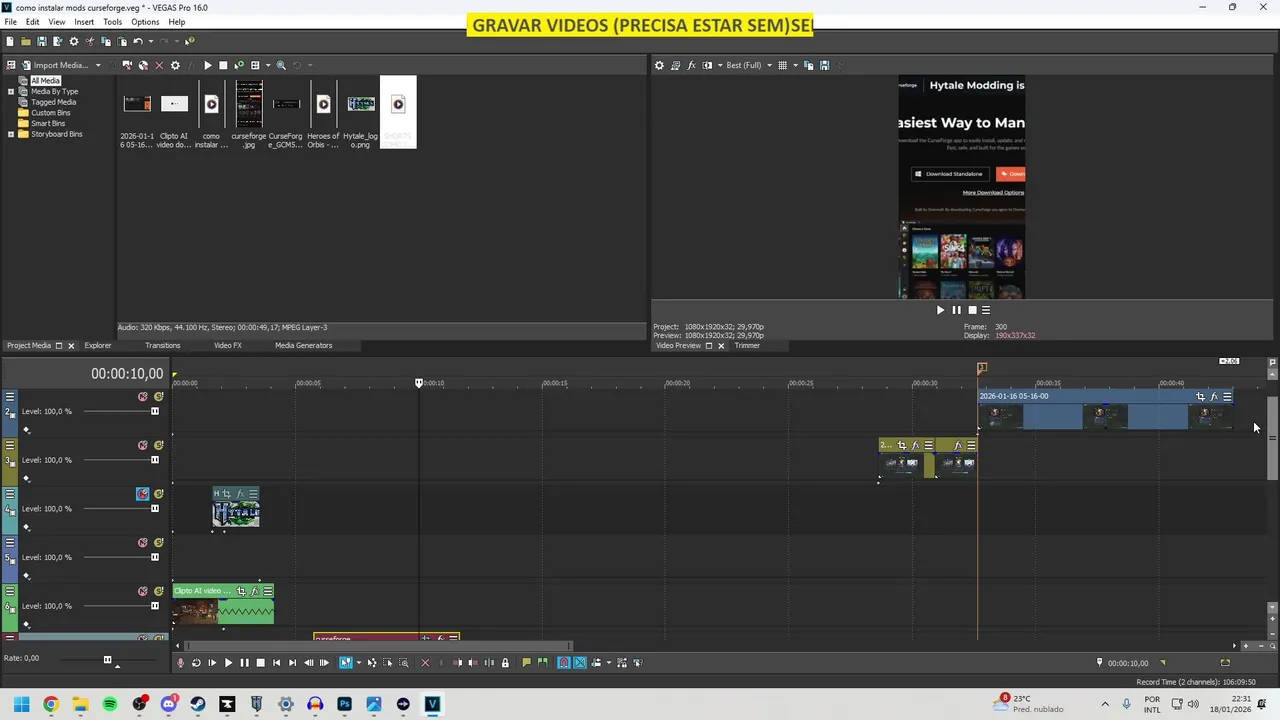Click Event Pan/Crop on 2026-01-16 clip
The image size is (1280, 720).
pos(1201,397)
